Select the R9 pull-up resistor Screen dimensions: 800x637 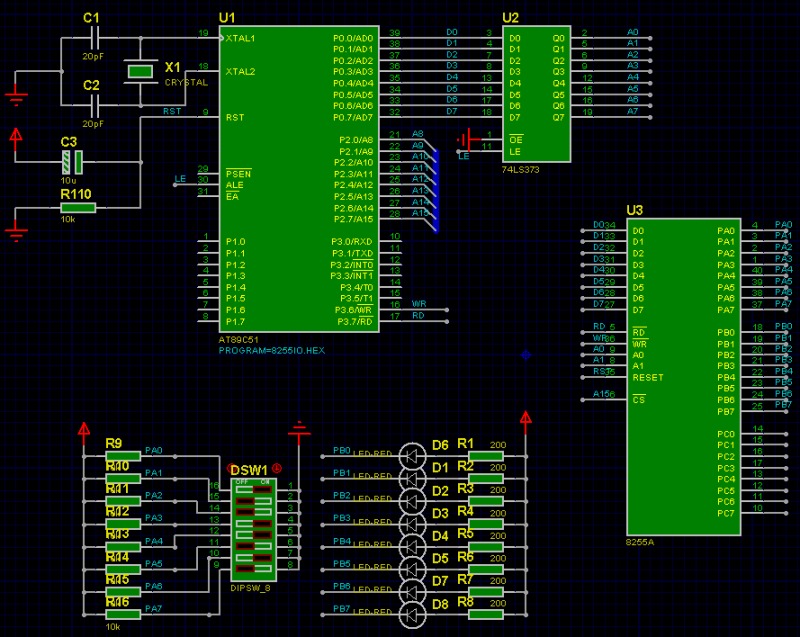(x=124, y=456)
